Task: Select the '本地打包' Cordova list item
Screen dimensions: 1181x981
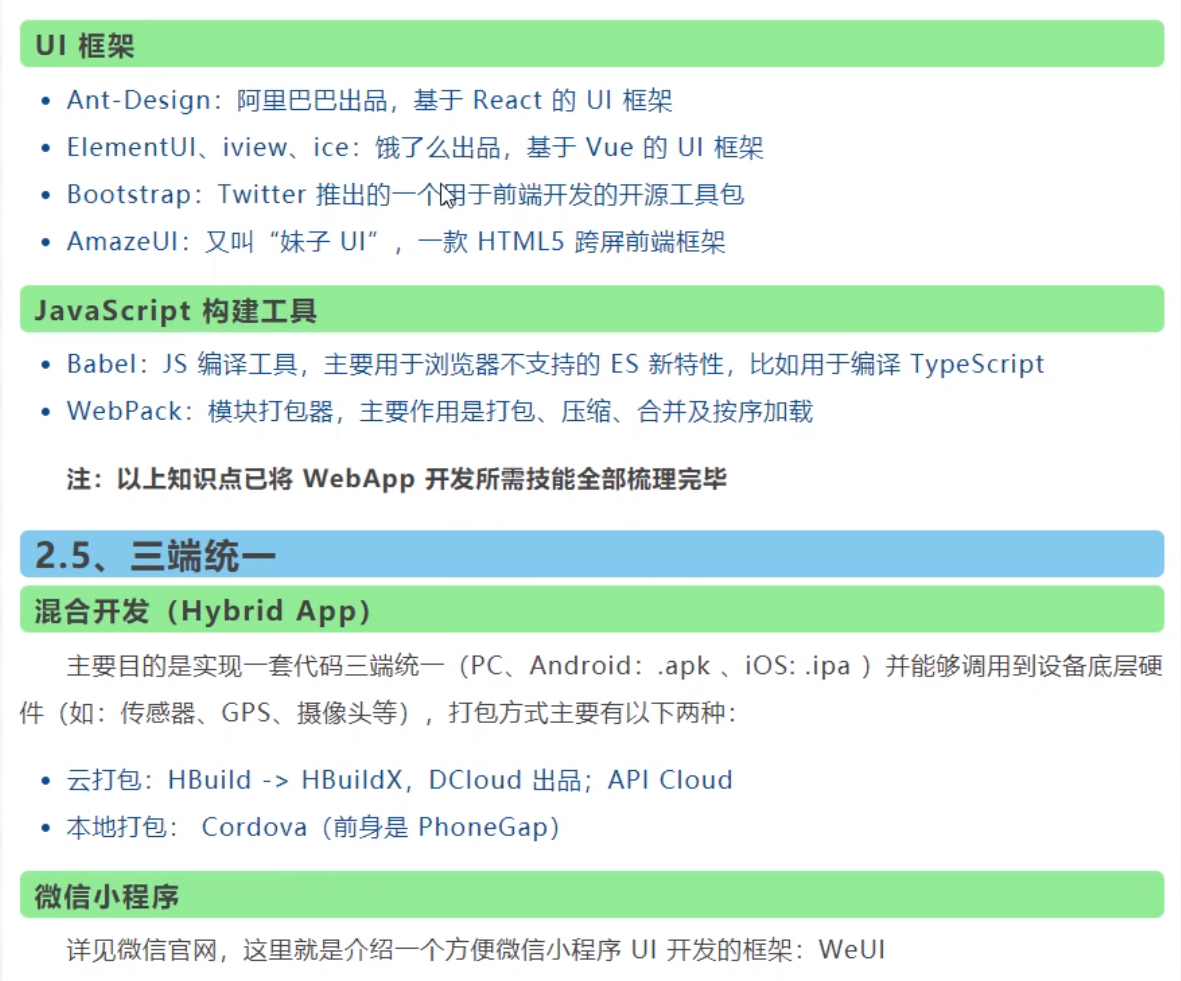Action: pos(313,827)
